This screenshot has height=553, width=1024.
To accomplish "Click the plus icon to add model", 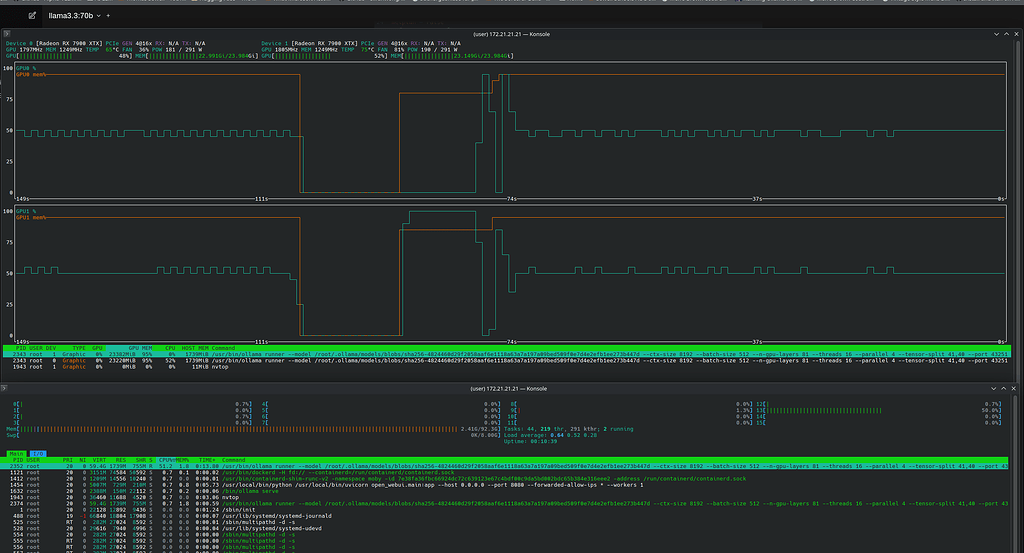I will pos(108,17).
